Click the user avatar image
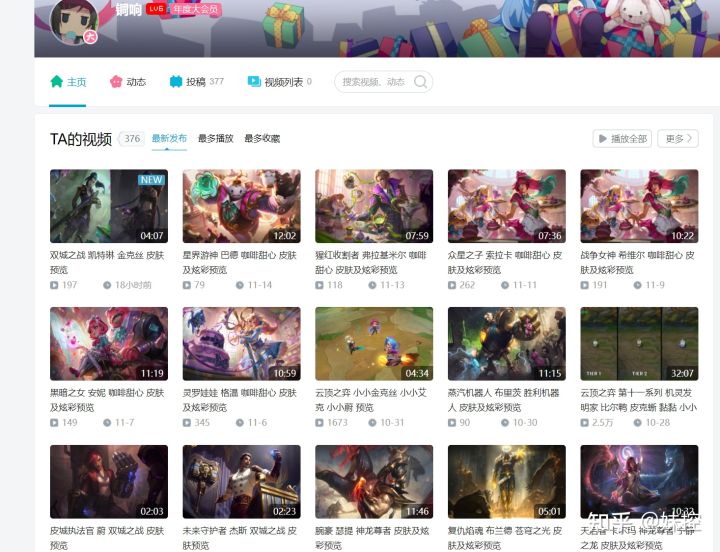The height and width of the screenshot is (552, 720). tap(74, 21)
